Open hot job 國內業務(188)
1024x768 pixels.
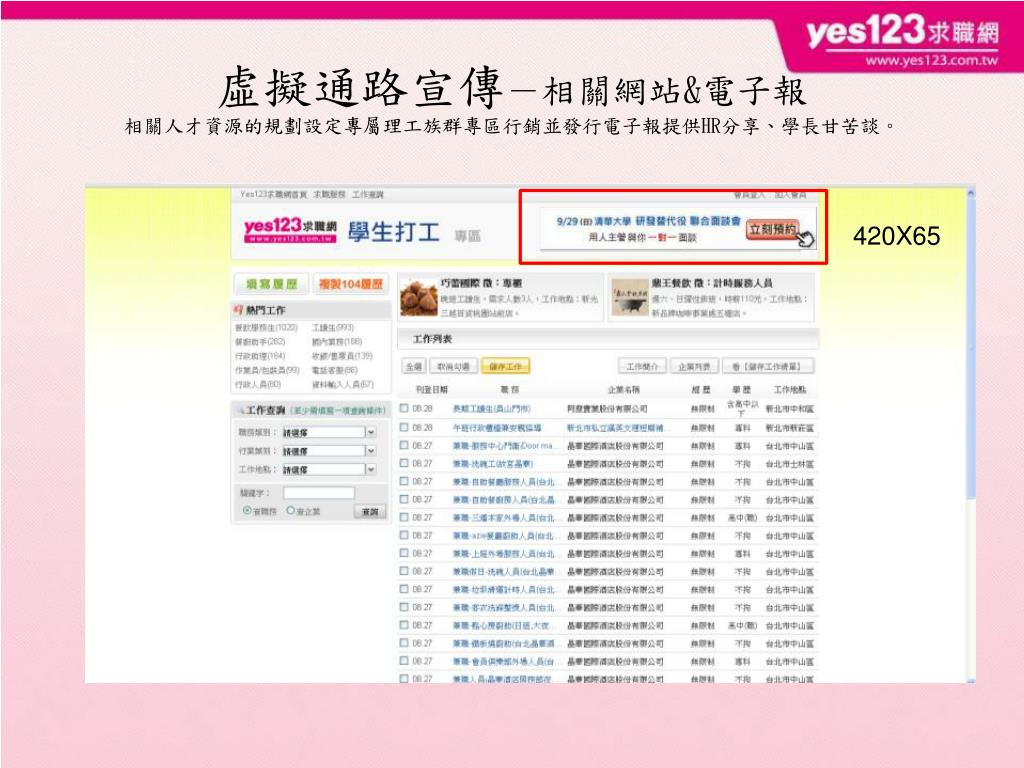point(337,342)
